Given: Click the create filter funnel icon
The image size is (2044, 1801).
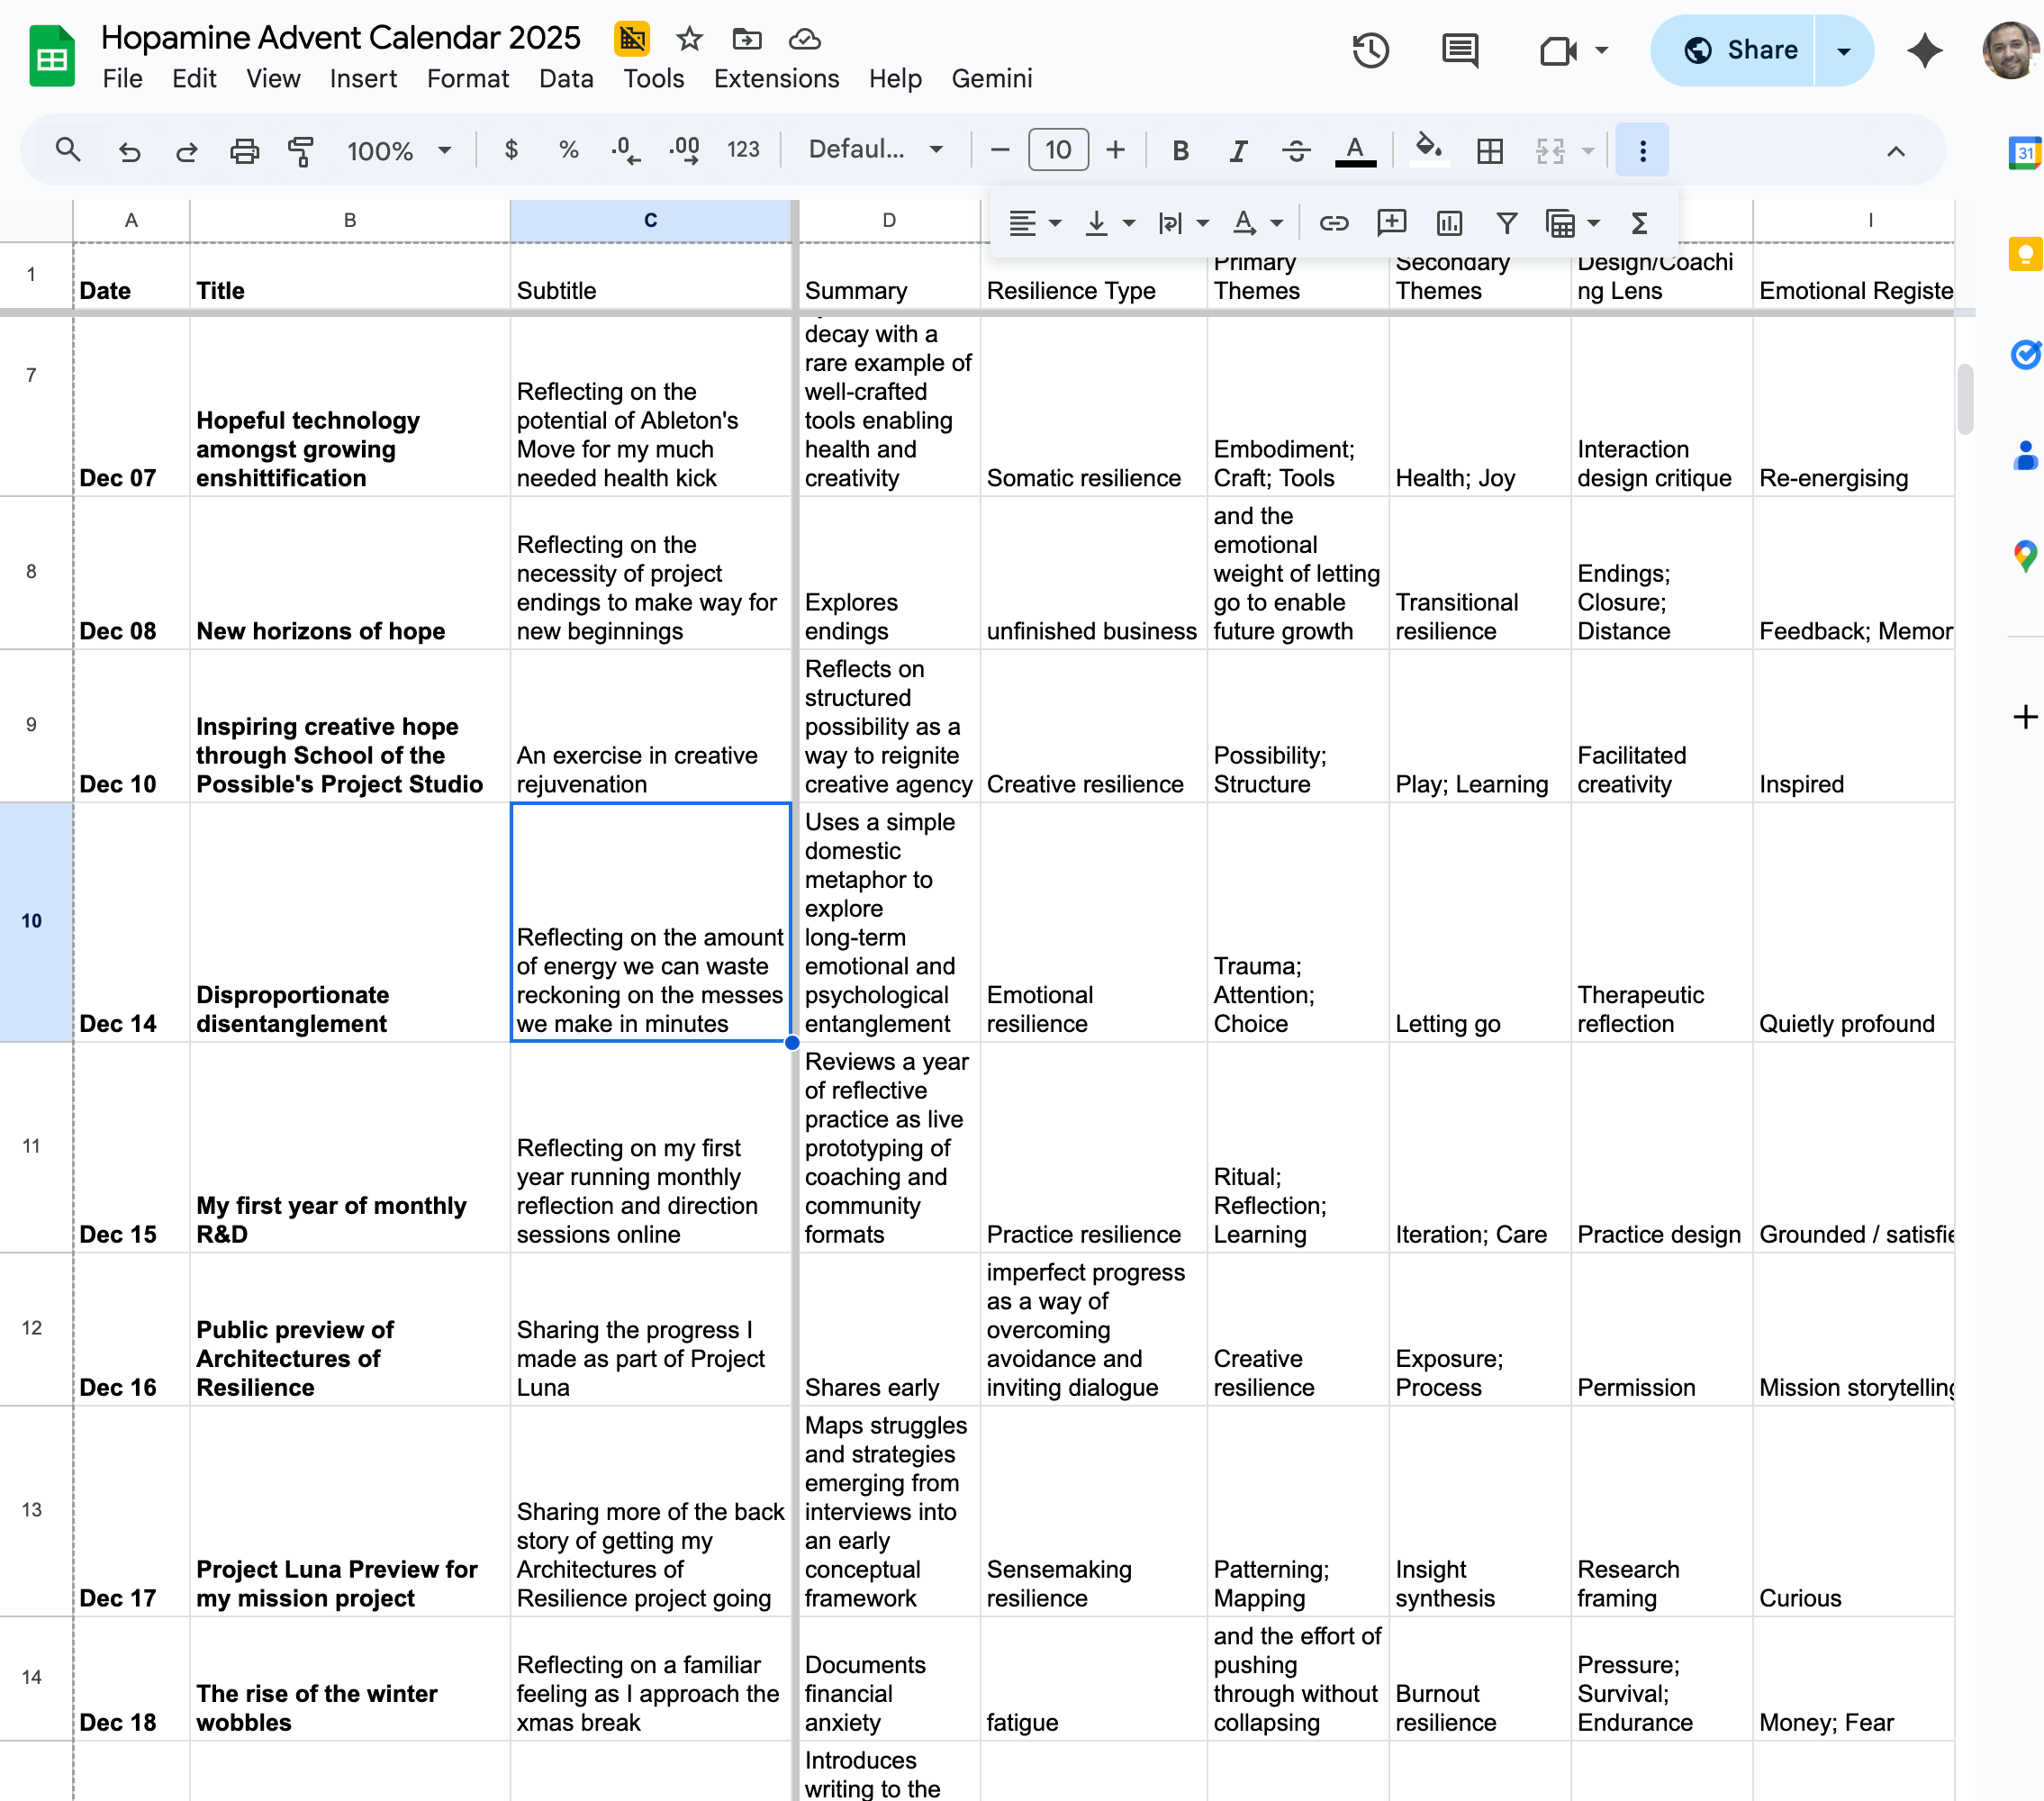Looking at the screenshot, I should [x=1506, y=223].
